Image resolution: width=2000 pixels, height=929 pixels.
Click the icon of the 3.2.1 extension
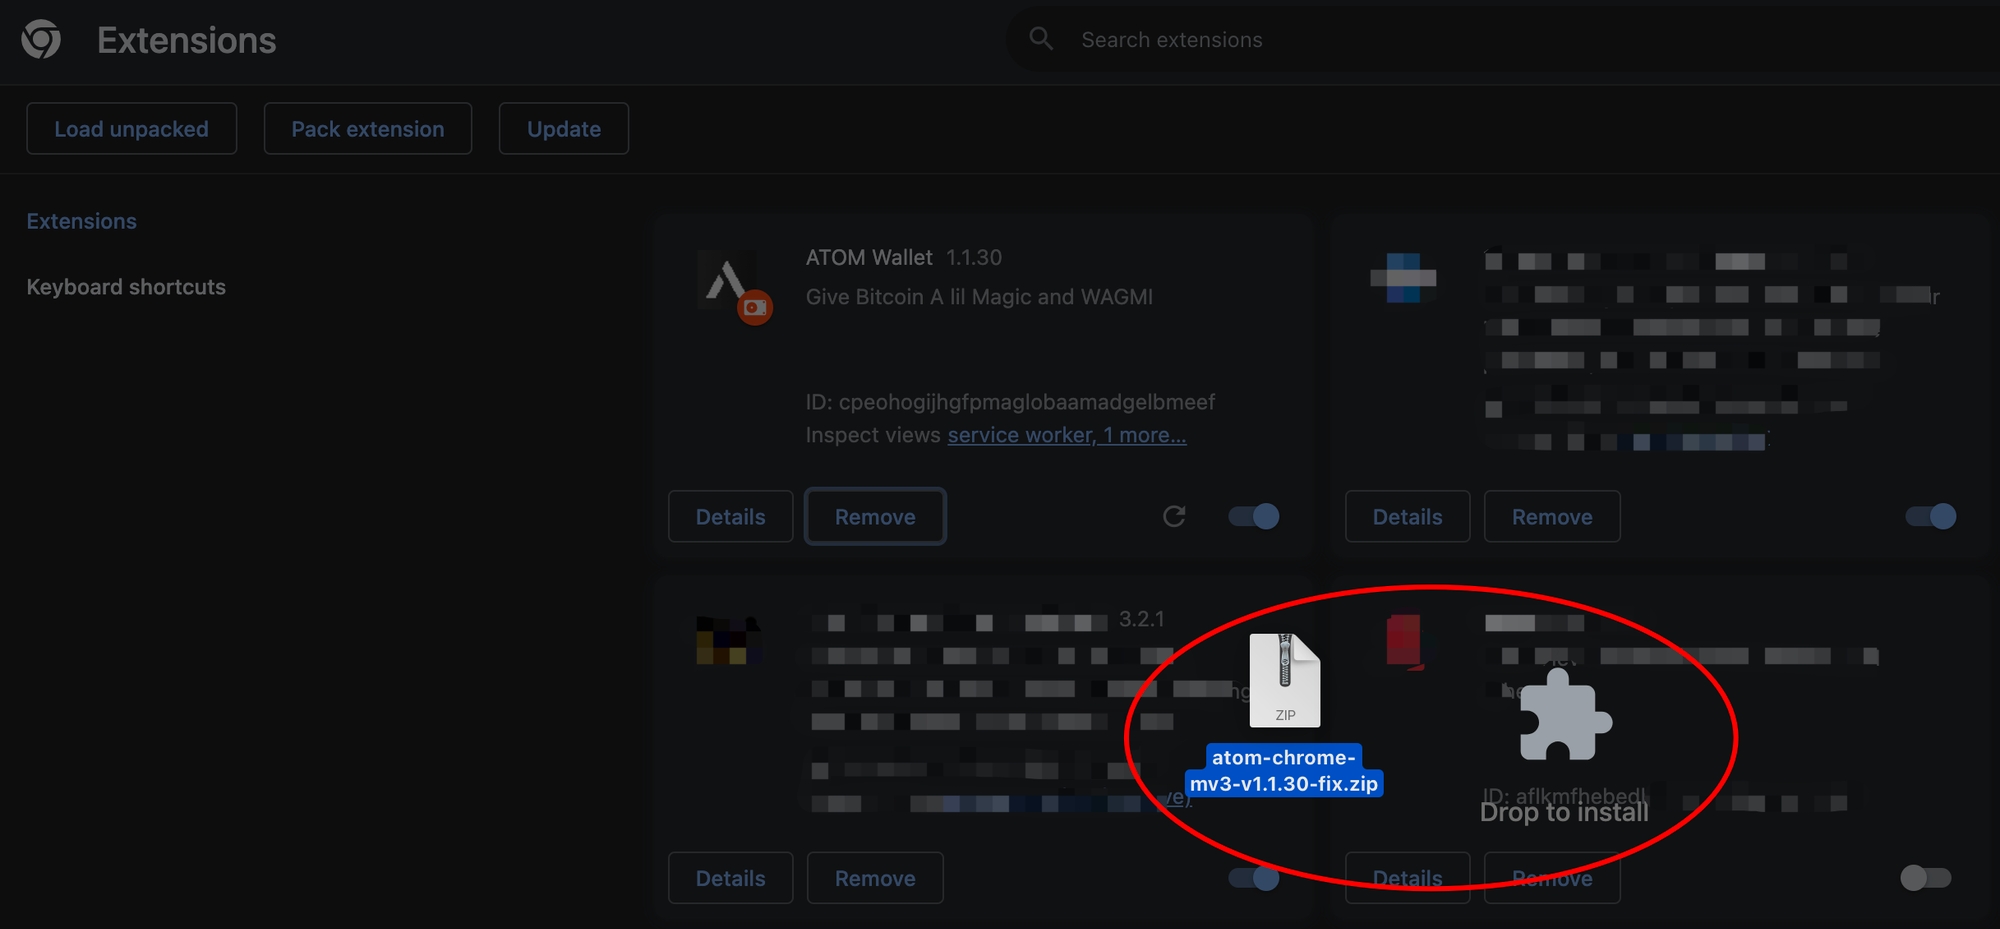[728, 640]
